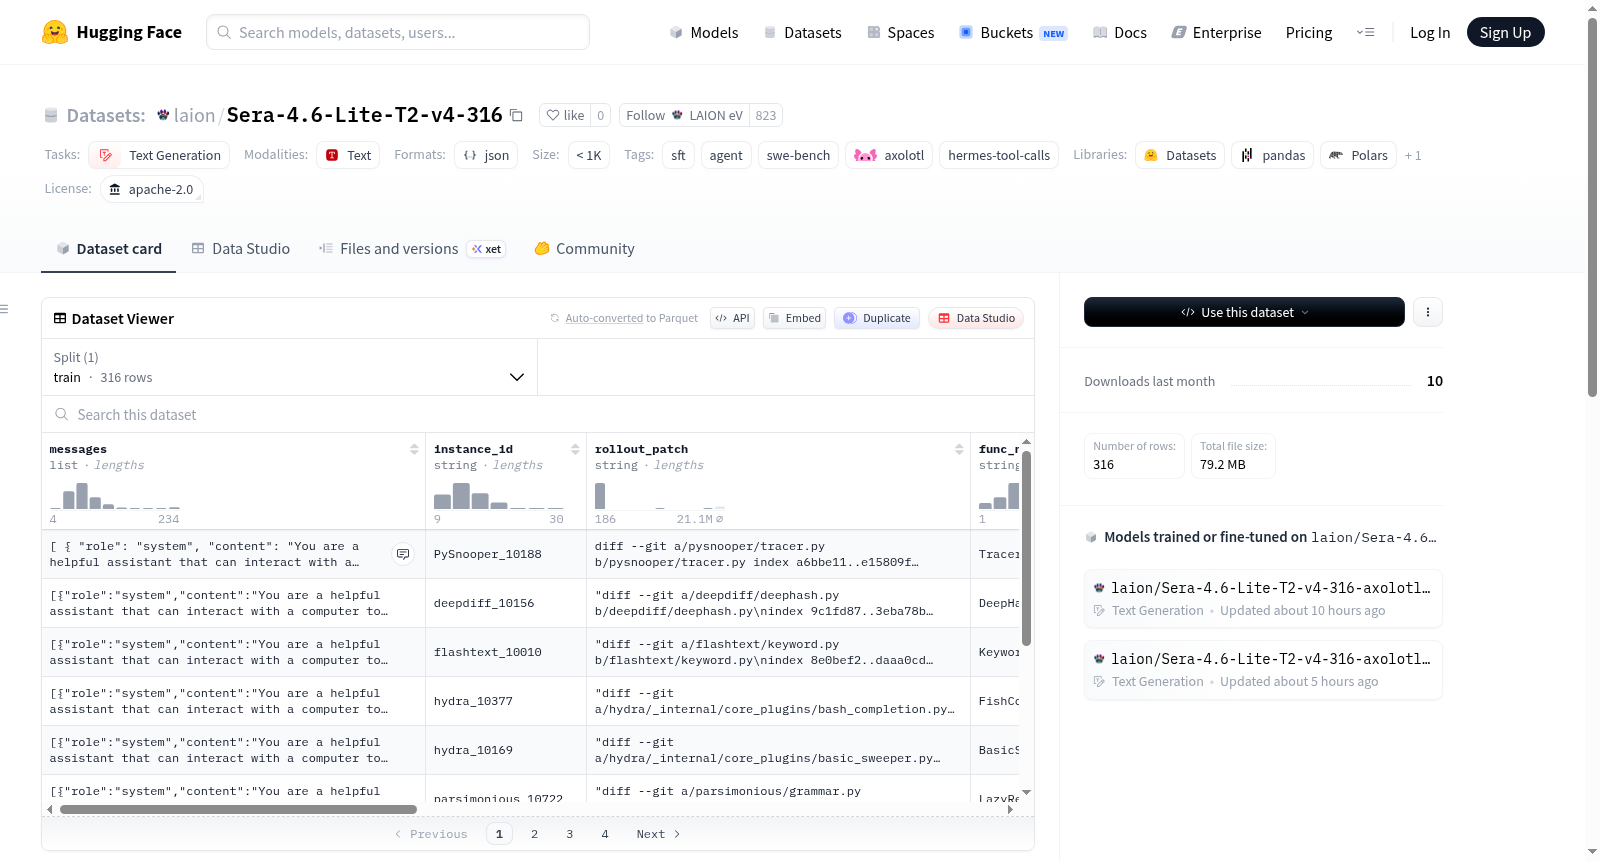Click the page vertical scrollbar thumb
This screenshot has width=1600, height=861.
(1592, 208)
